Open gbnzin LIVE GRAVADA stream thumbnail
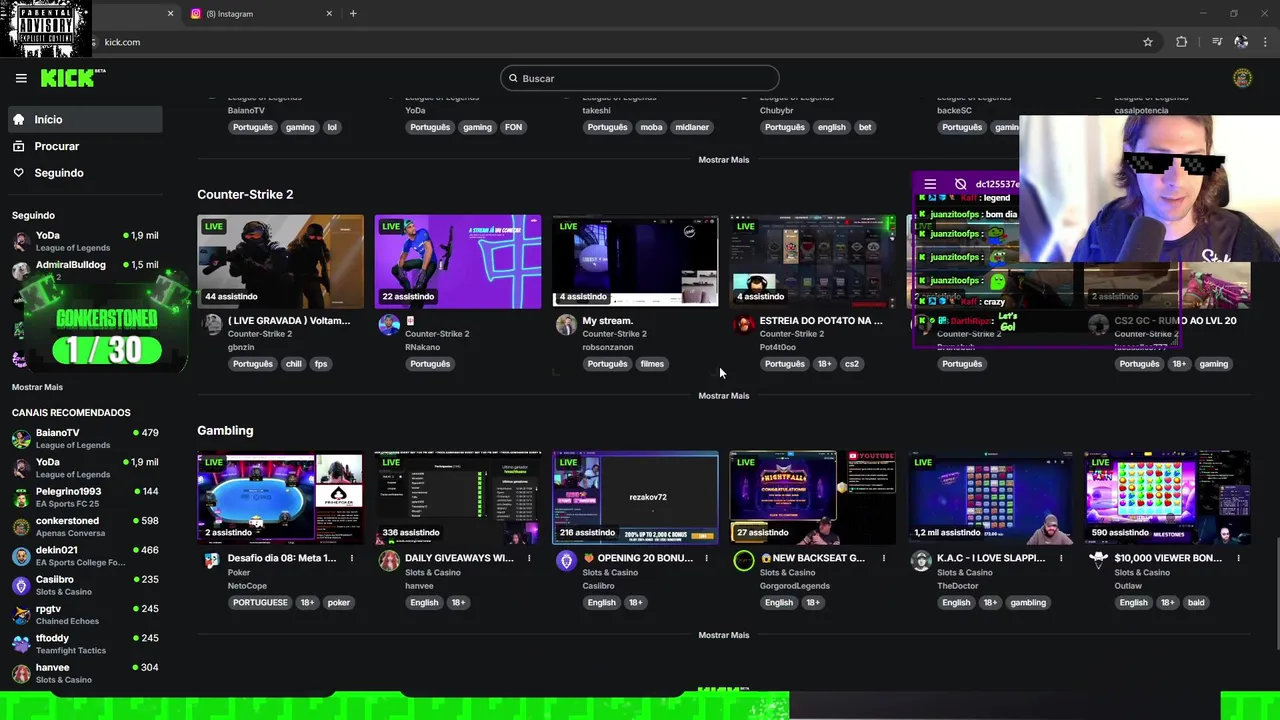Viewport: 1280px width, 720px height. (281, 261)
